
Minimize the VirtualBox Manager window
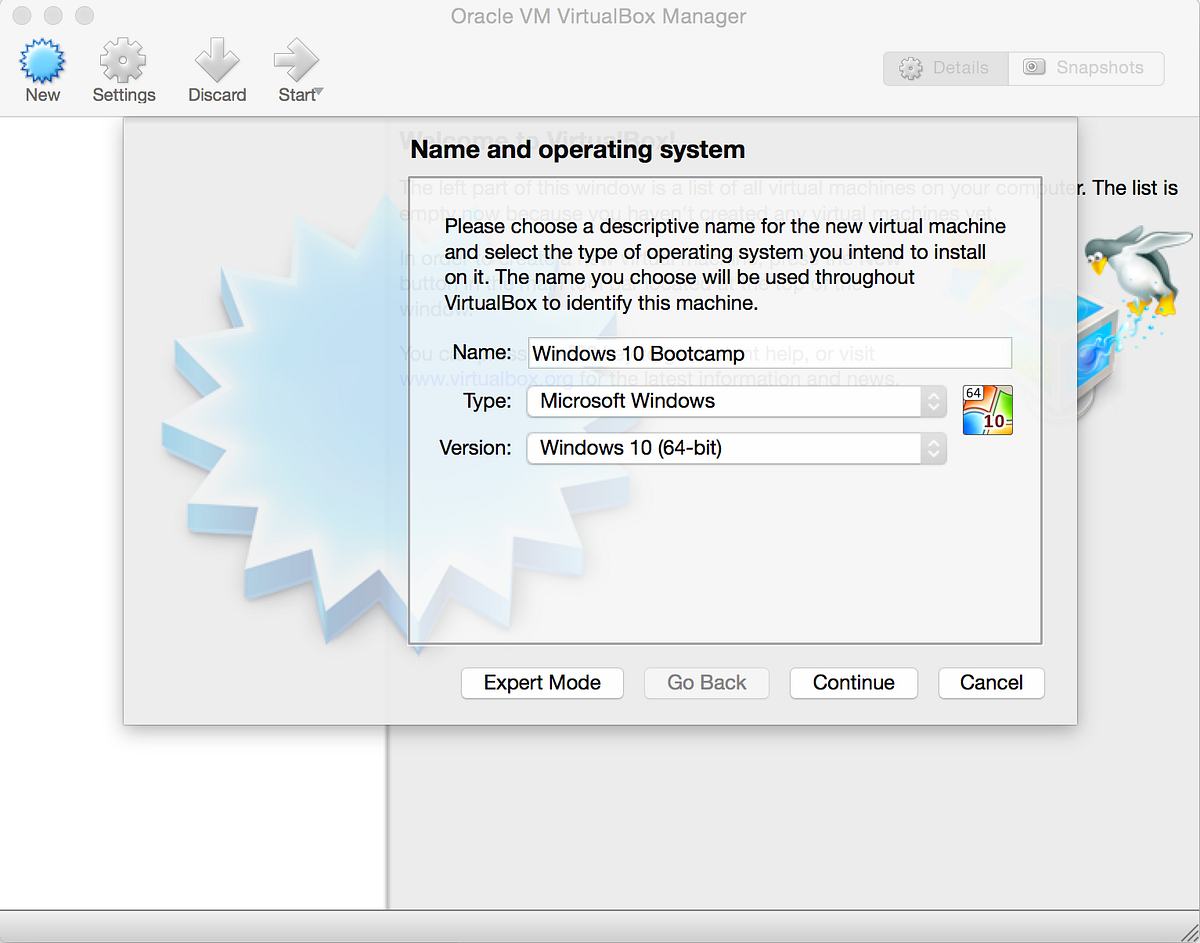coord(53,16)
